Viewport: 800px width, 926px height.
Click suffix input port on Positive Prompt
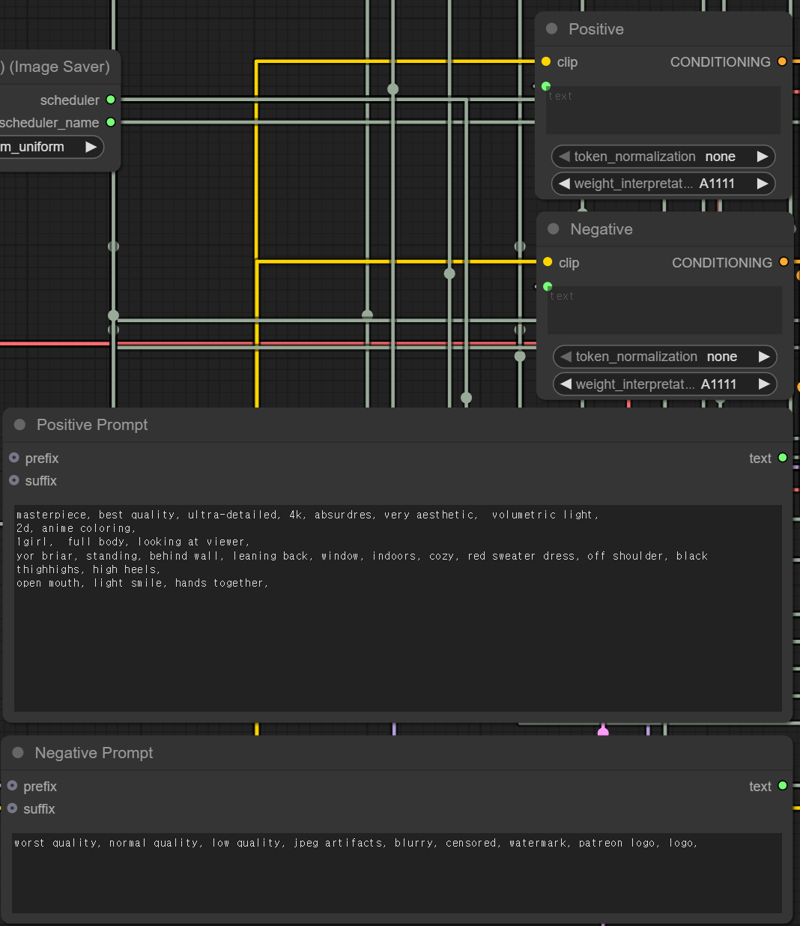(x=14, y=480)
